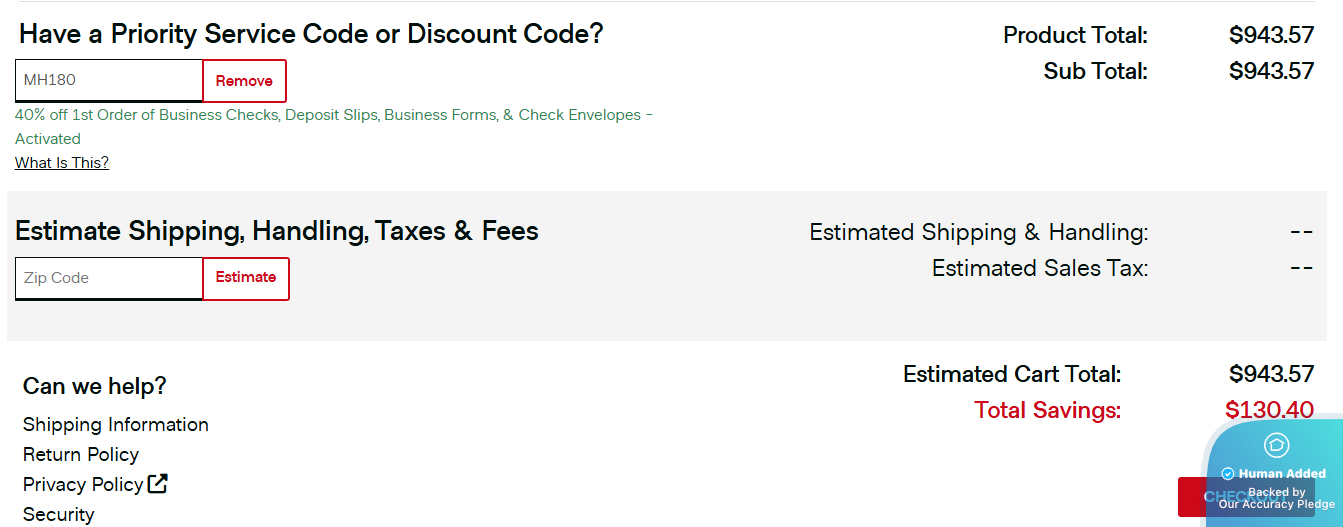Go to the Security link
Viewport: 1343px width, 527px height.
(x=59, y=514)
